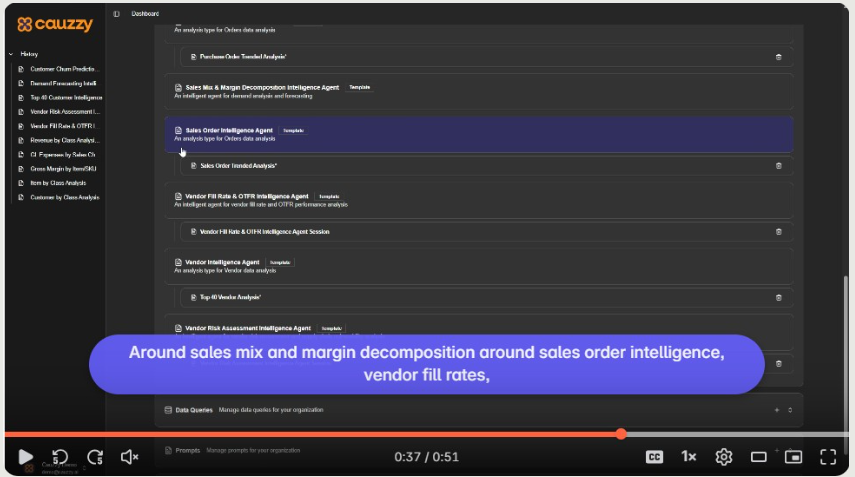Click Dashboard breadcrumb
Screen dimensions: 855x477
click(145, 14)
